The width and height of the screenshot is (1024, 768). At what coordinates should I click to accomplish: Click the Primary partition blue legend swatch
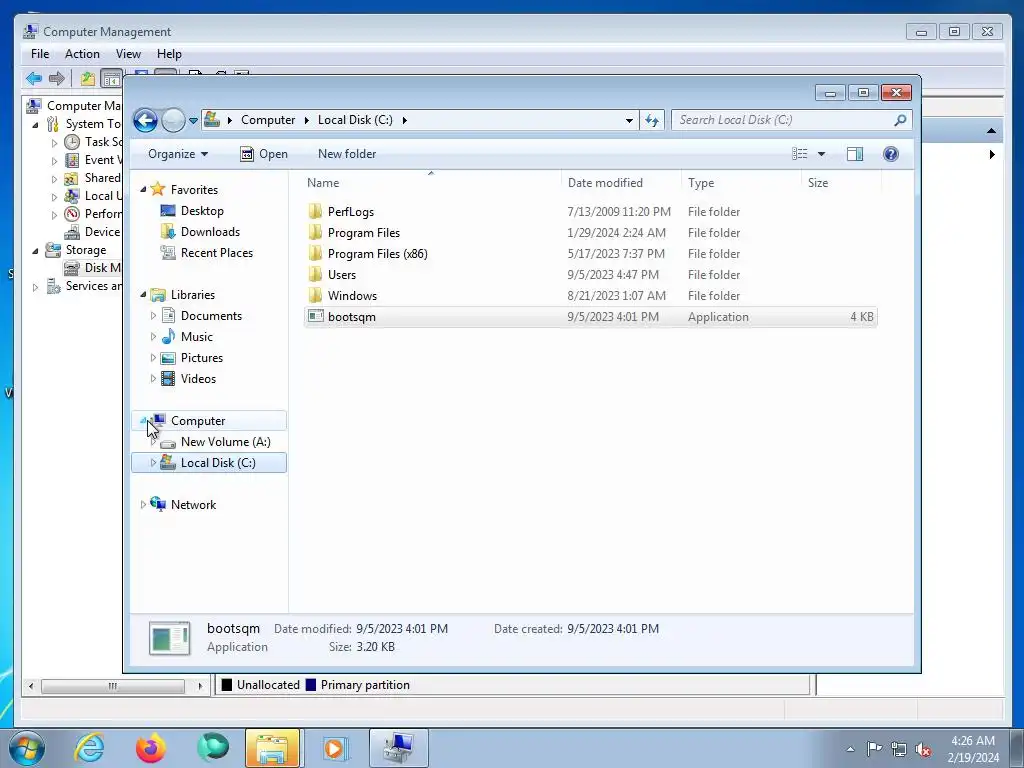coord(311,685)
